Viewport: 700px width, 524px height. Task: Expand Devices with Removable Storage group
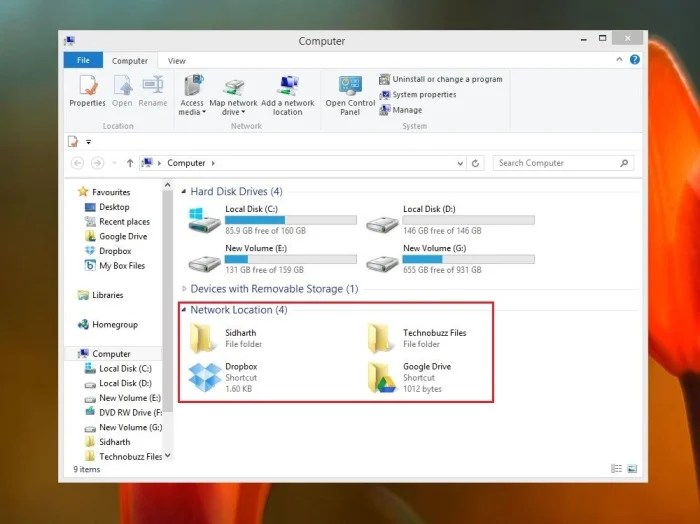[x=183, y=289]
